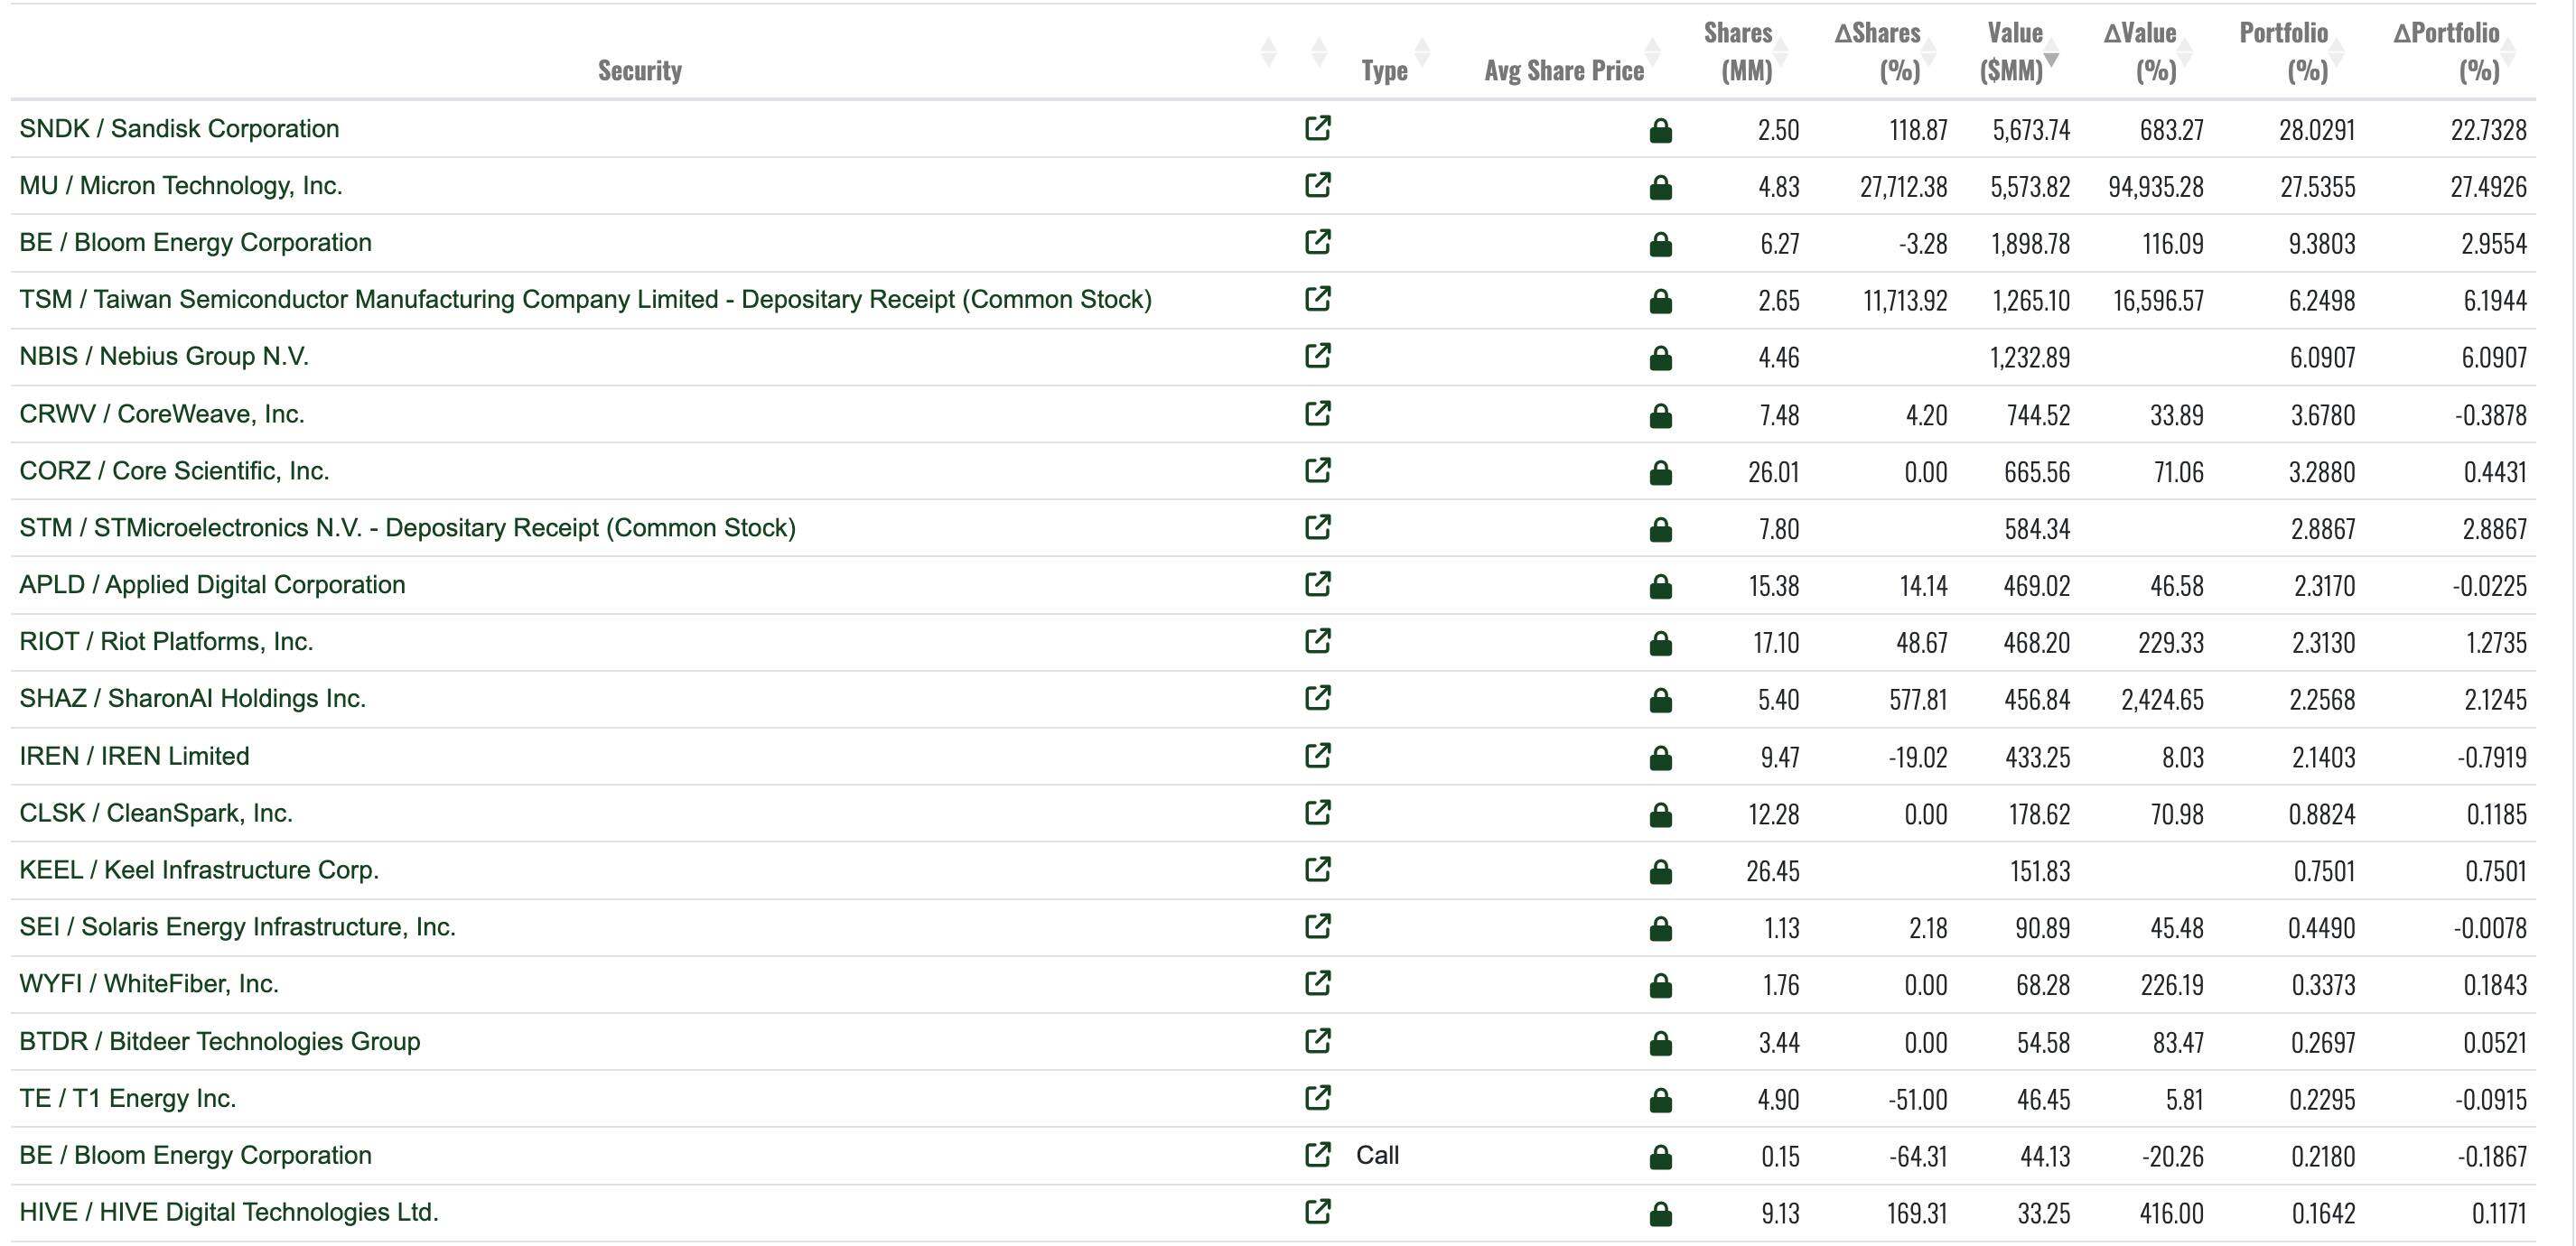2576x1246 pixels.
Task: Open external link icon for Solaris Energy
Action: point(1318,926)
